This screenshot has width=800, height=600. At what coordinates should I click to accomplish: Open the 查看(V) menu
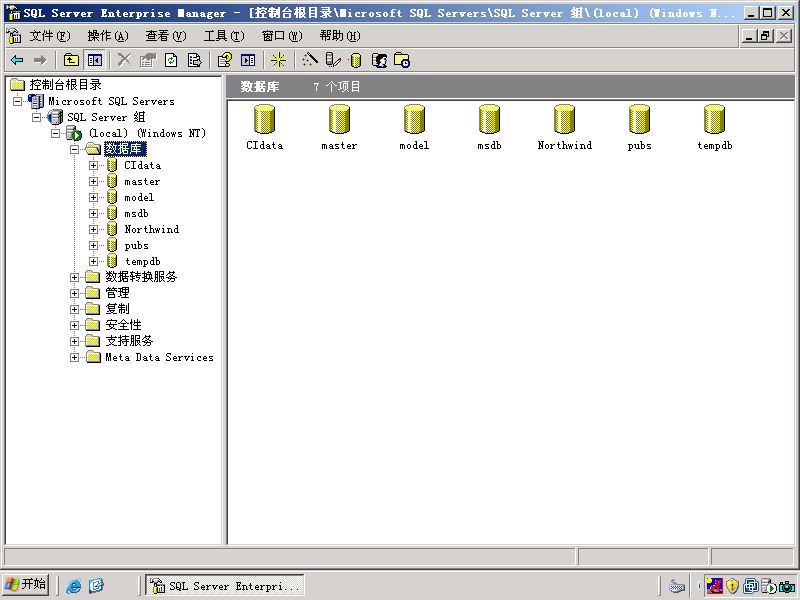166,36
